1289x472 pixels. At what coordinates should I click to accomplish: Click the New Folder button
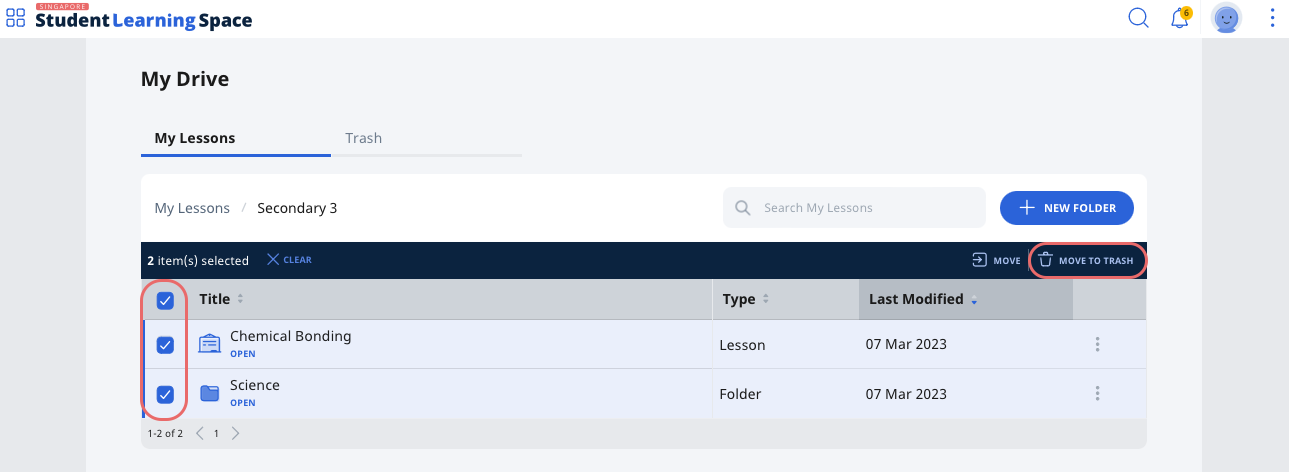point(1066,208)
